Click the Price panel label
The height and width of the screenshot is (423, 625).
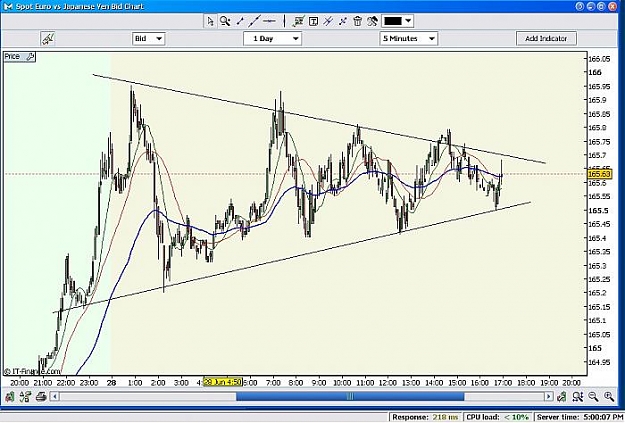click(x=12, y=57)
